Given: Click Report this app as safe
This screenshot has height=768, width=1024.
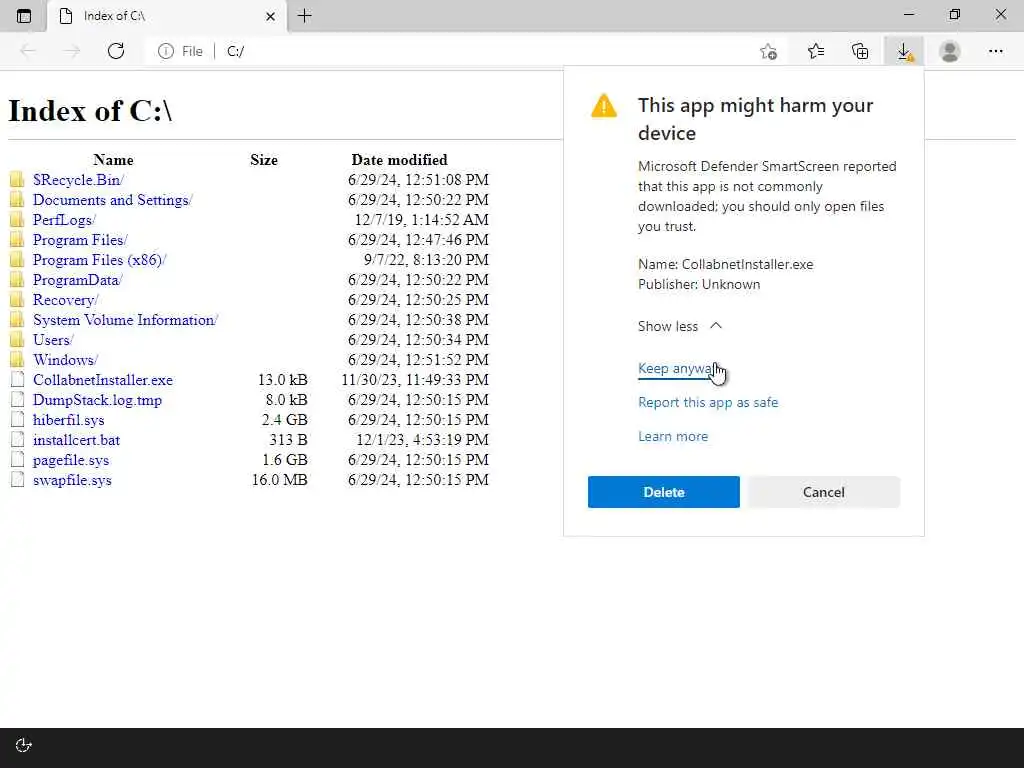Looking at the screenshot, I should point(708,402).
